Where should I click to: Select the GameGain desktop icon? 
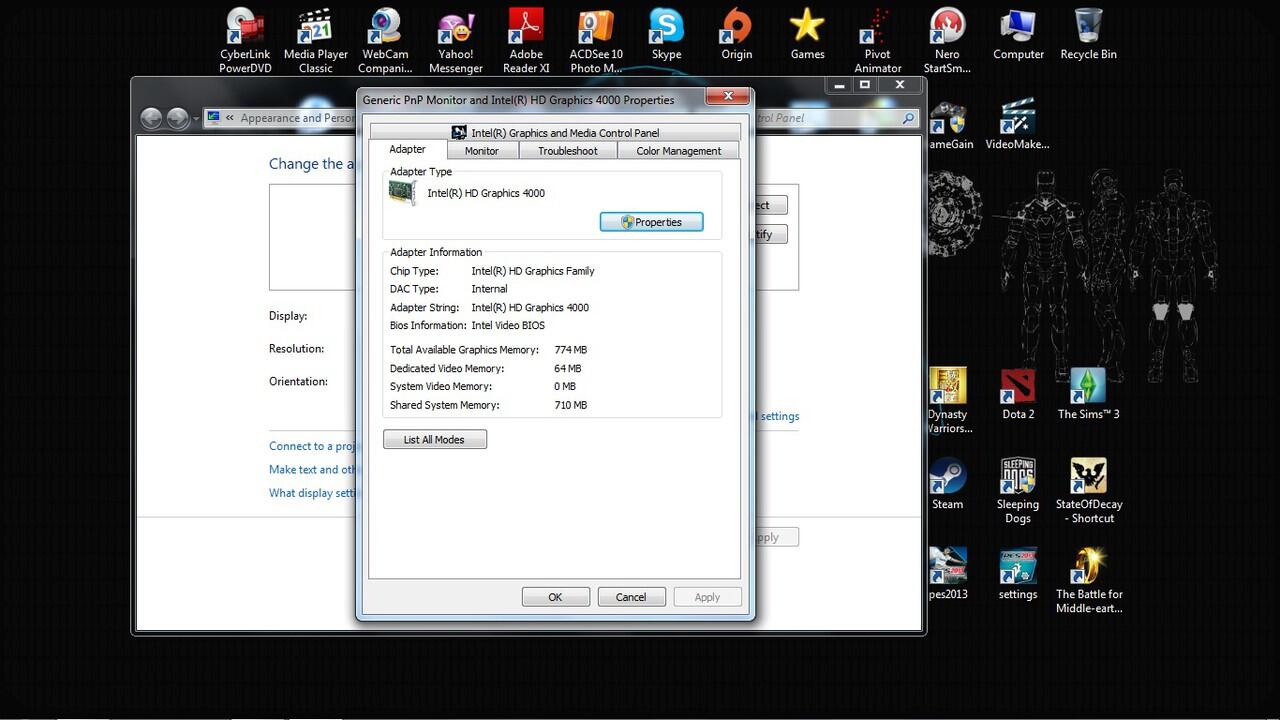[950, 124]
